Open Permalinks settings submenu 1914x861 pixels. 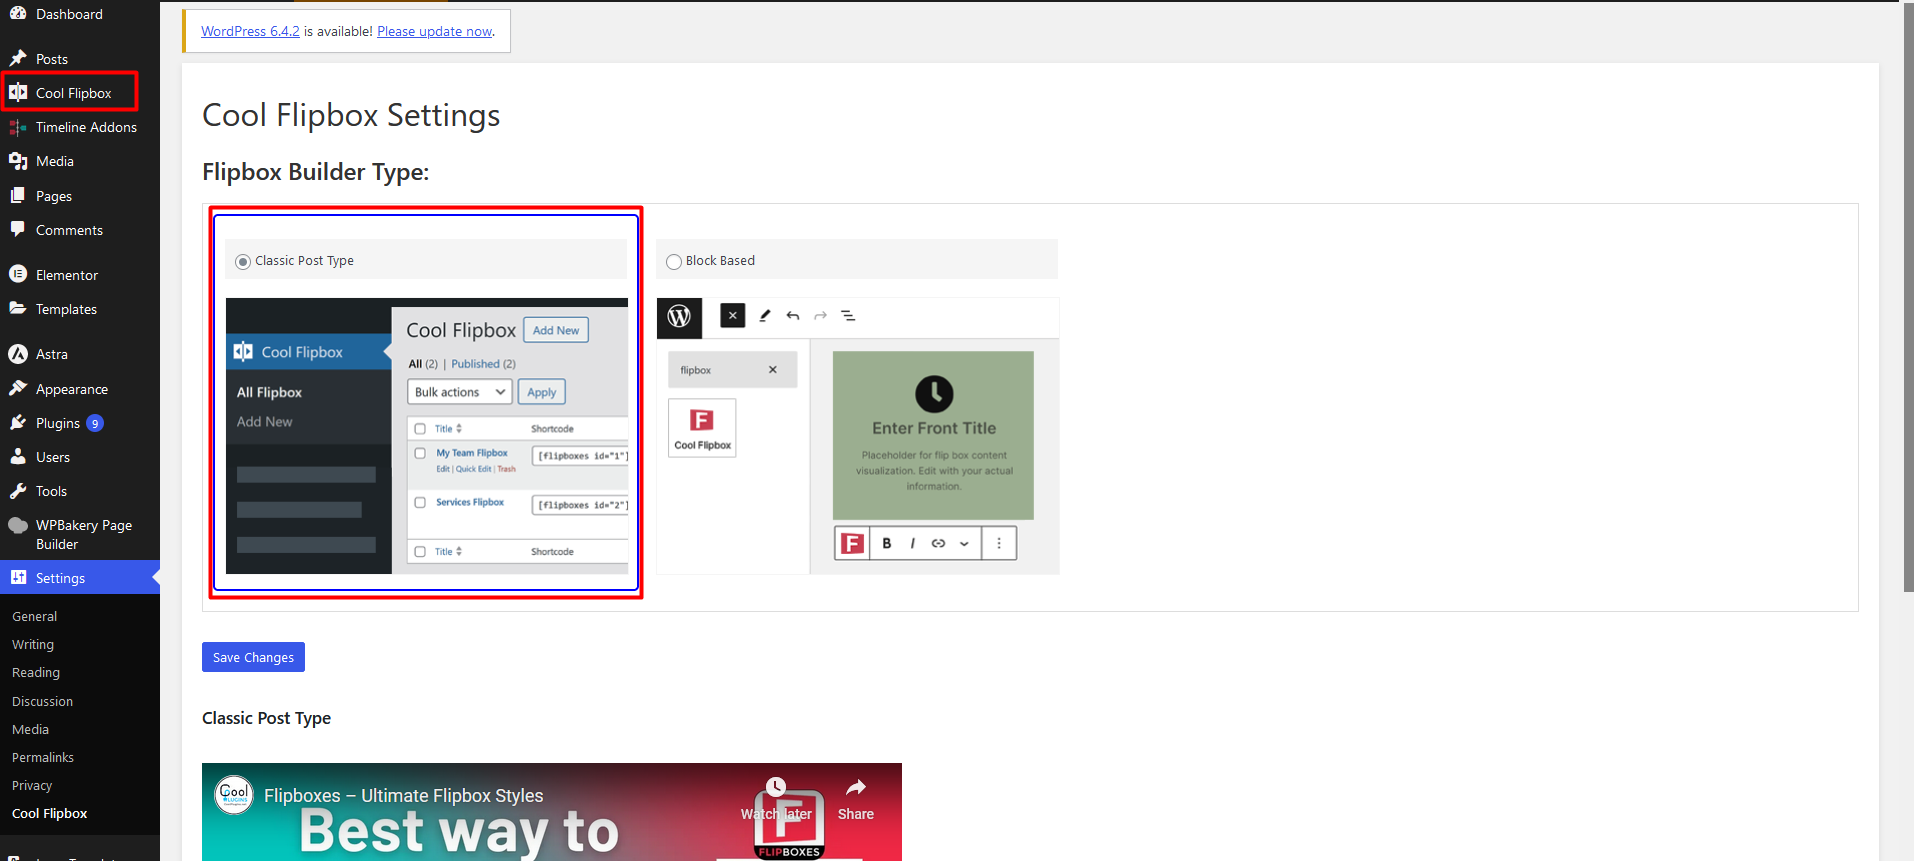click(43, 757)
